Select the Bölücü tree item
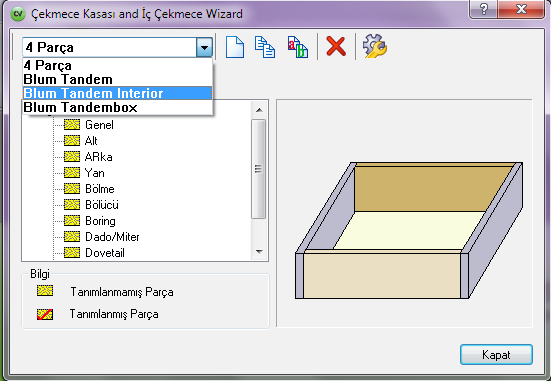551x381 pixels. click(102, 205)
